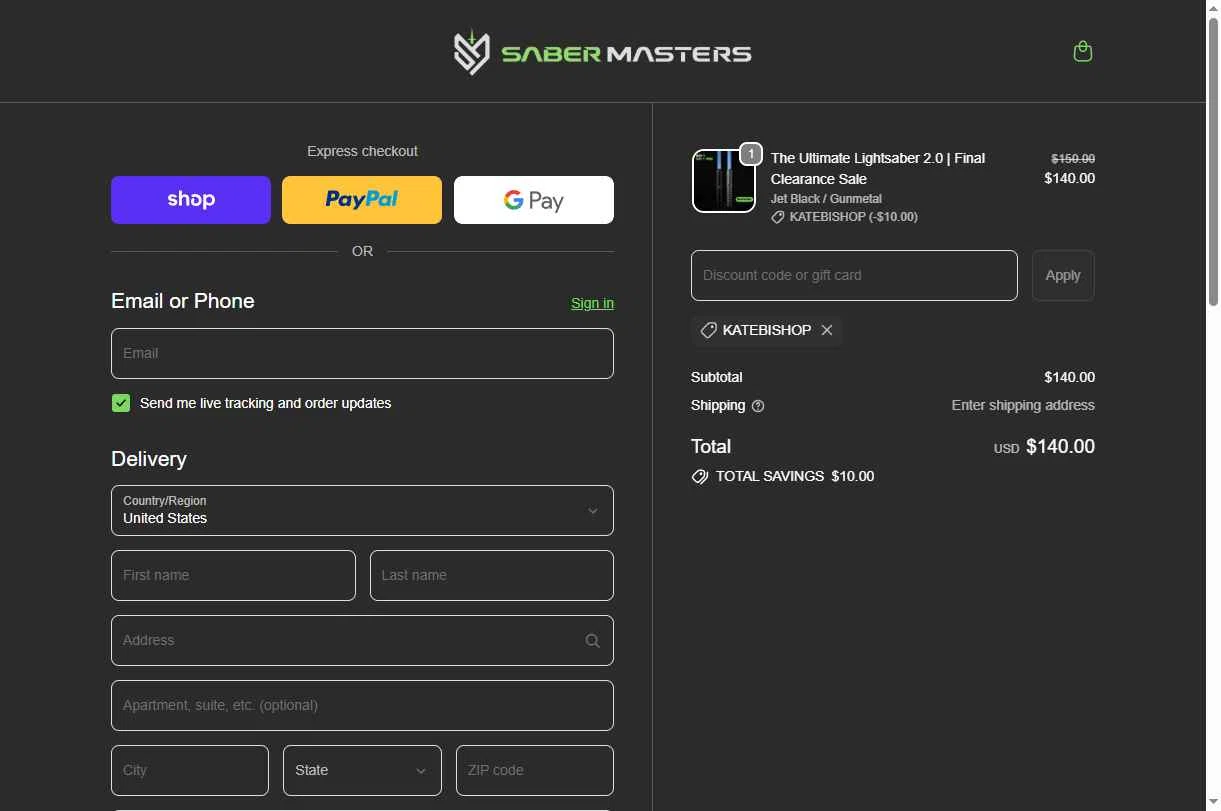
Task: Click the USD $140.00 total amount
Action: point(1044,447)
